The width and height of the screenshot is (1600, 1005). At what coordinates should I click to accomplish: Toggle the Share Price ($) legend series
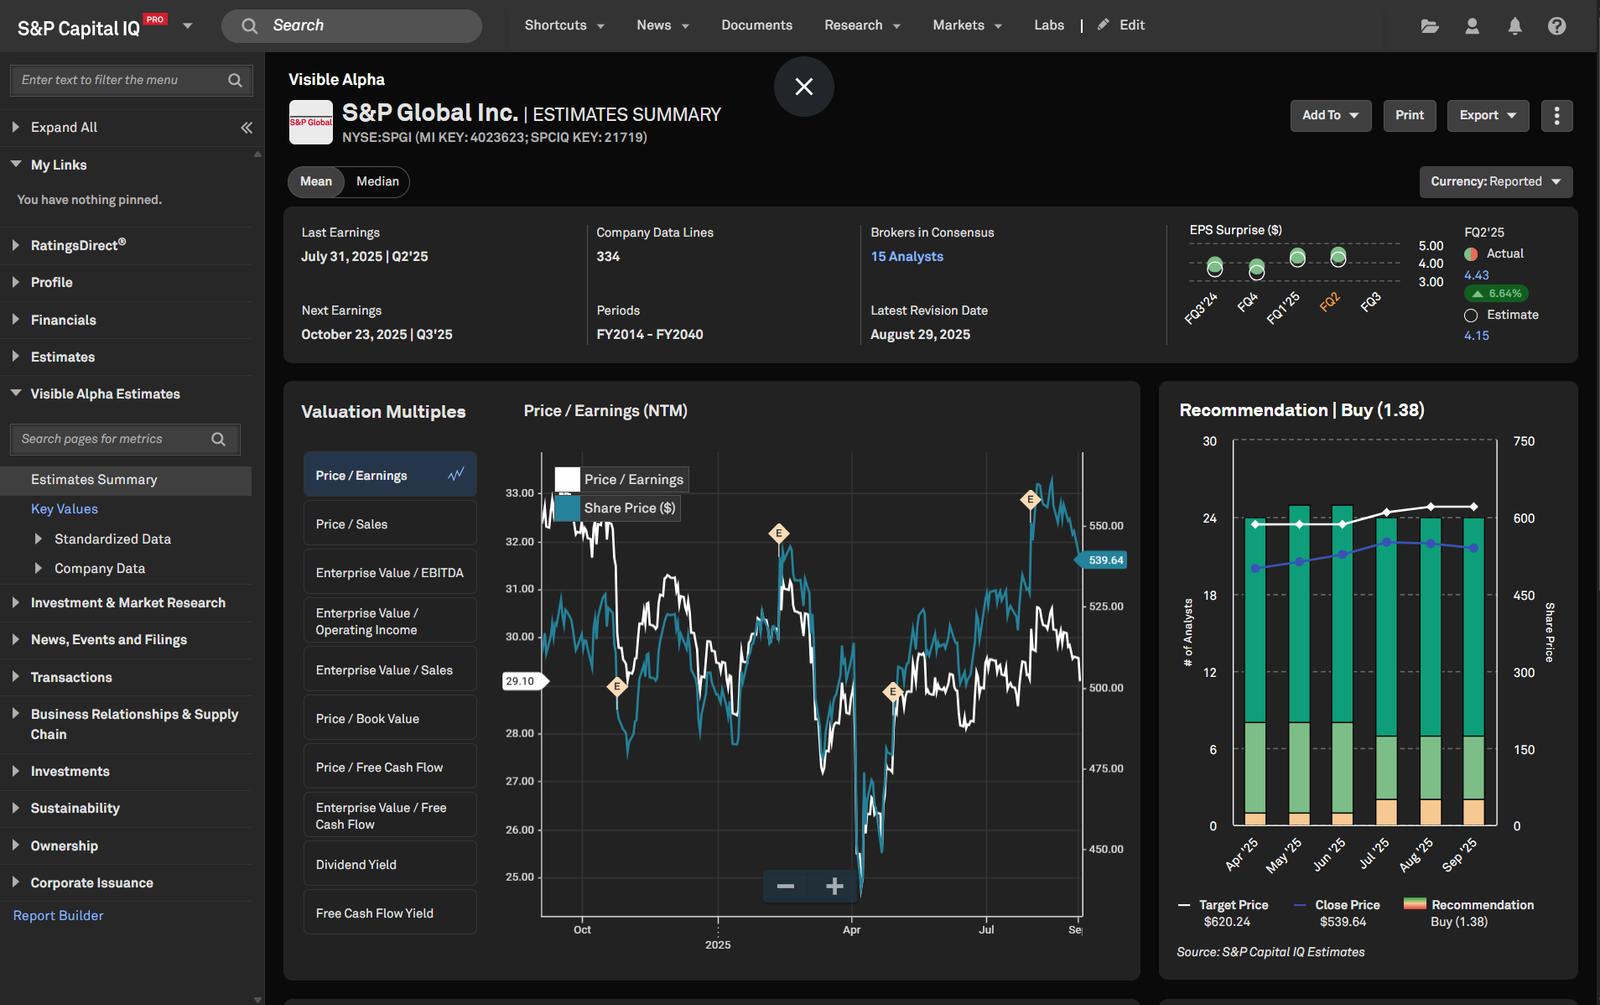point(617,508)
